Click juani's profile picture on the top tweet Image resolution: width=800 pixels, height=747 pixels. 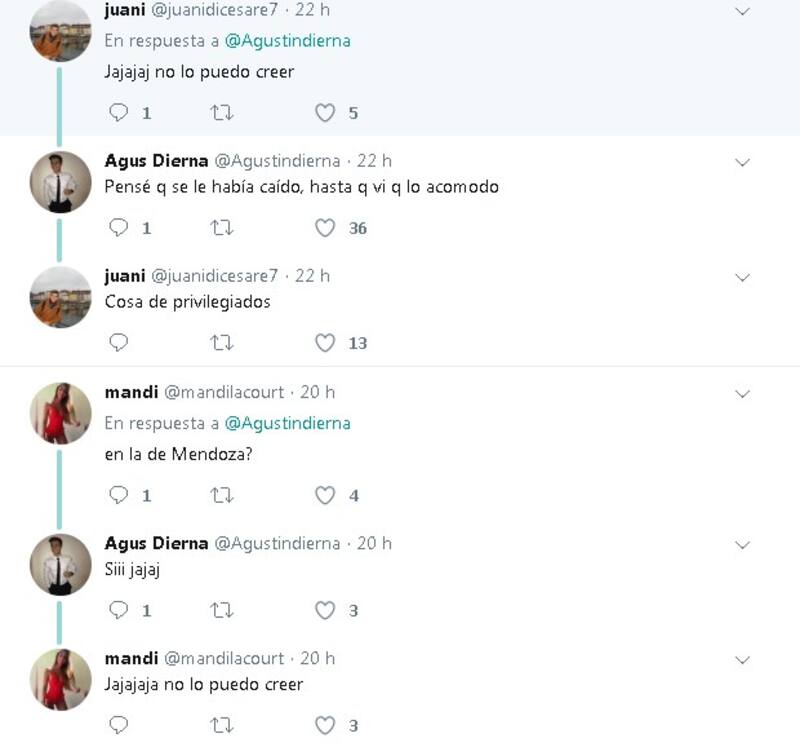[x=61, y=31]
